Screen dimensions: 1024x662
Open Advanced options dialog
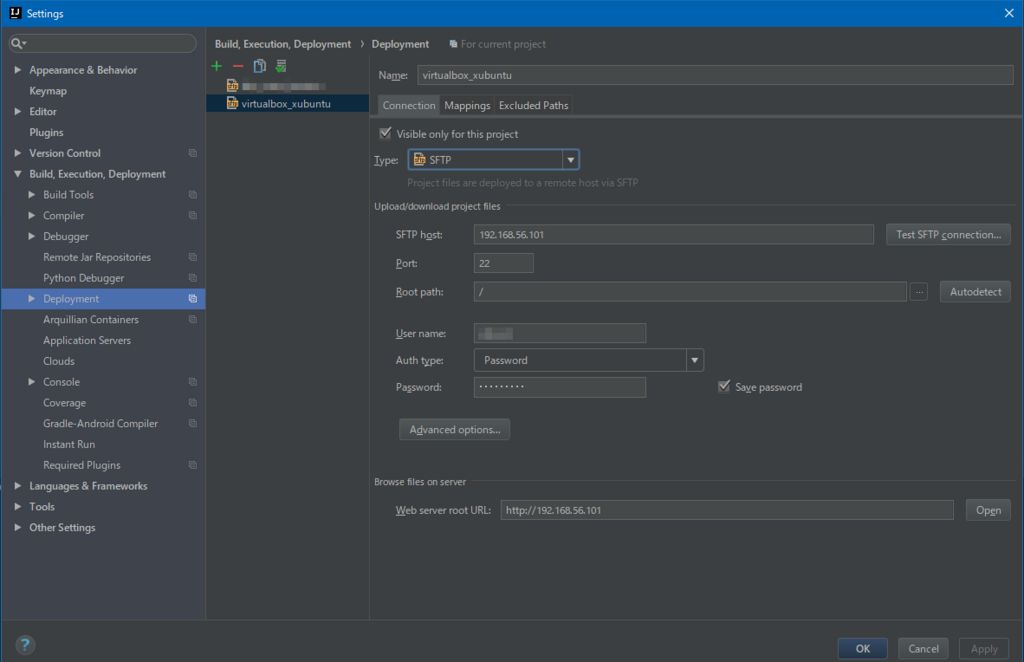pos(455,430)
